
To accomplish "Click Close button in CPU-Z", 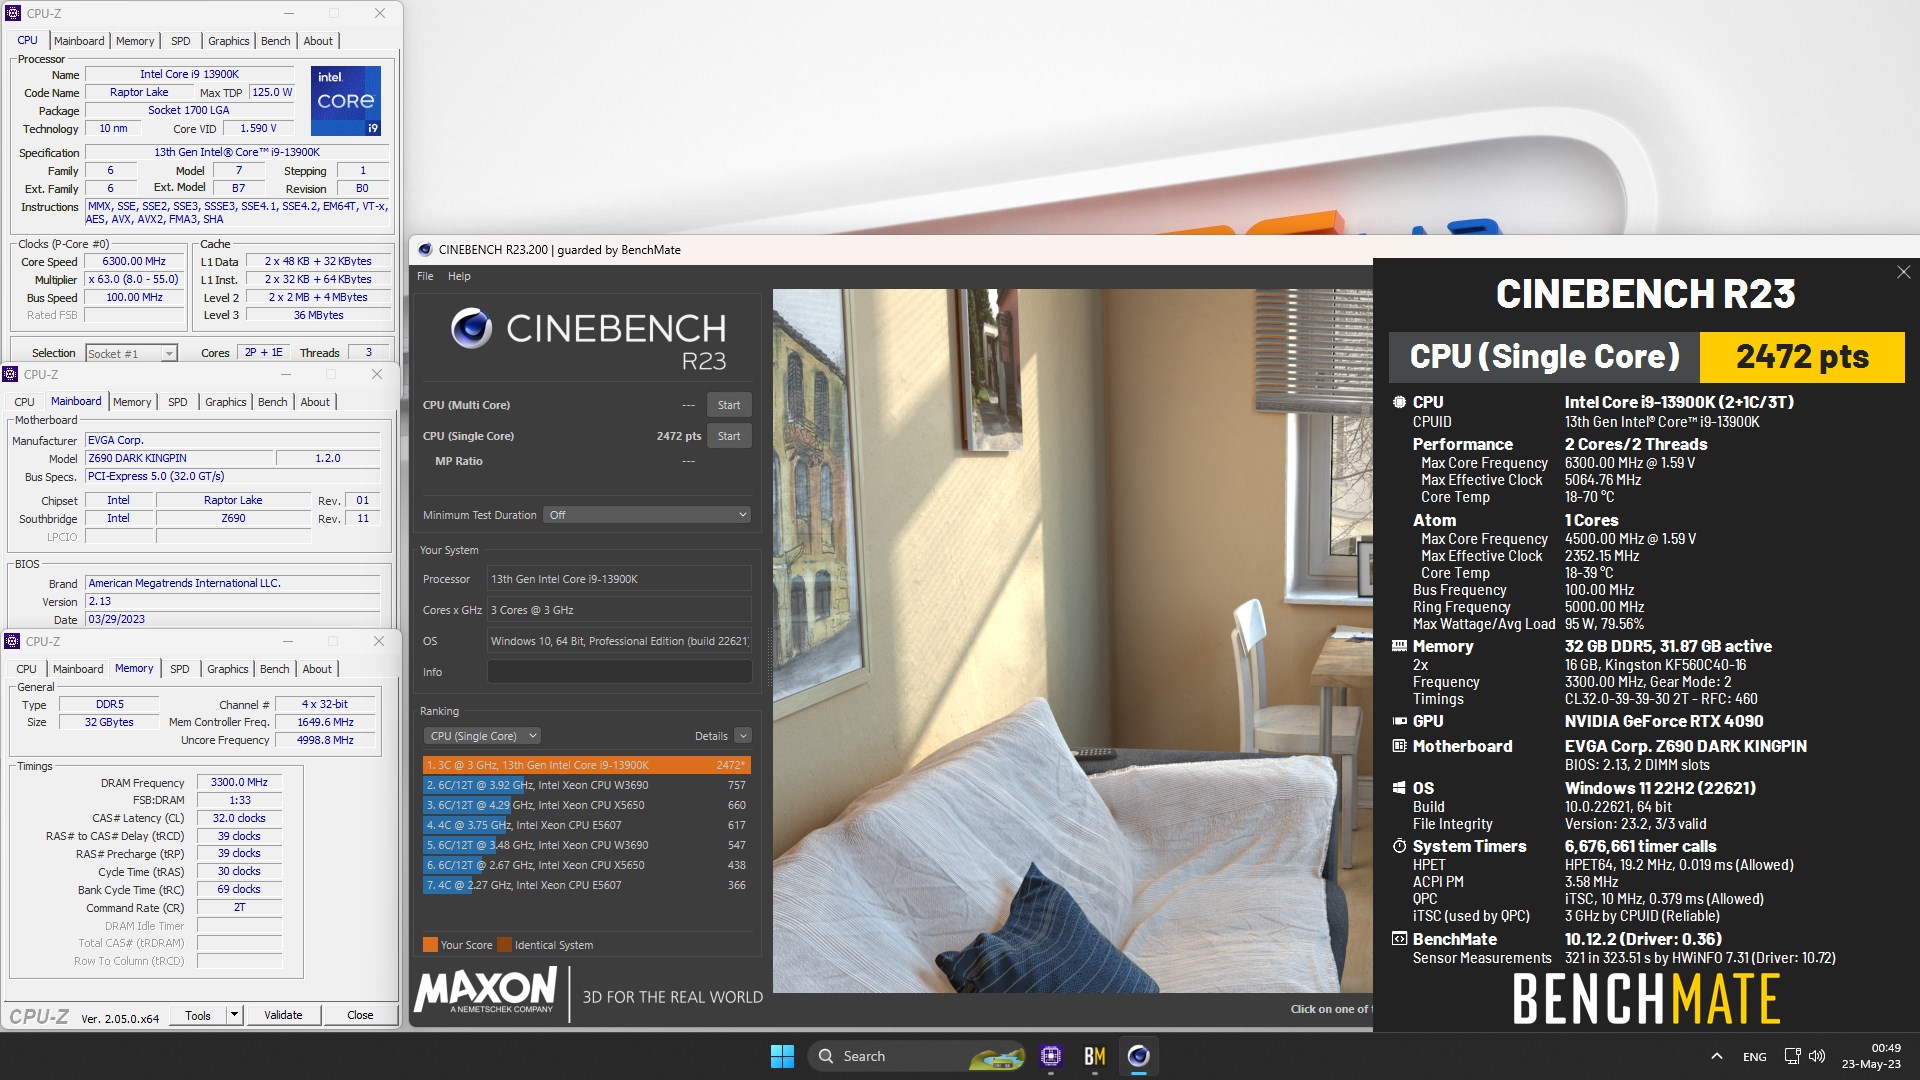I will pyautogui.click(x=360, y=1015).
